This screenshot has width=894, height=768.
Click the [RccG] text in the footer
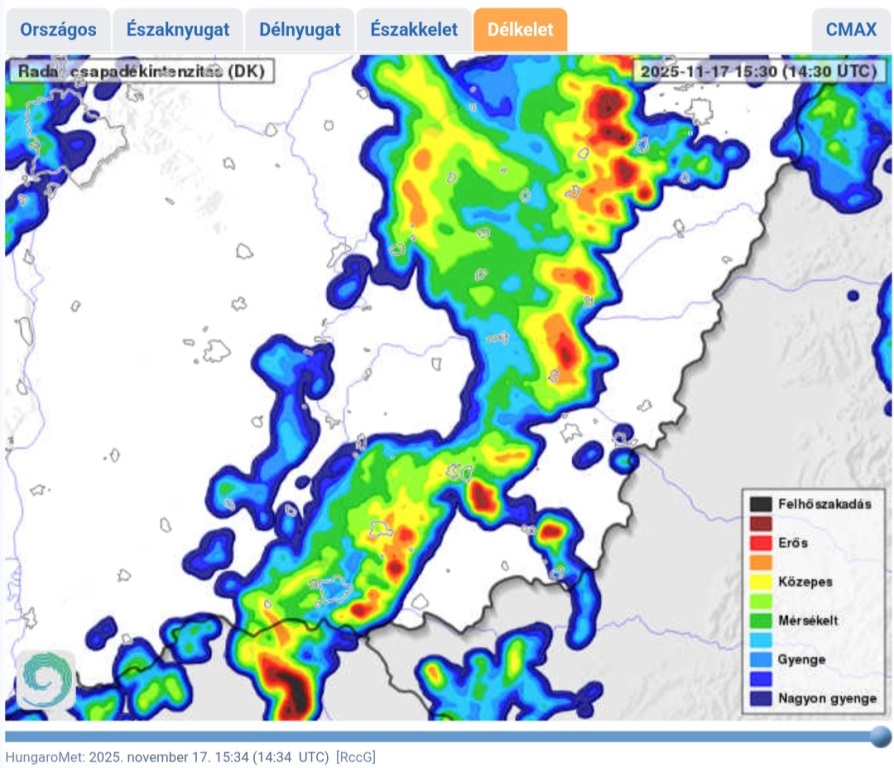pyautogui.click(x=356, y=757)
